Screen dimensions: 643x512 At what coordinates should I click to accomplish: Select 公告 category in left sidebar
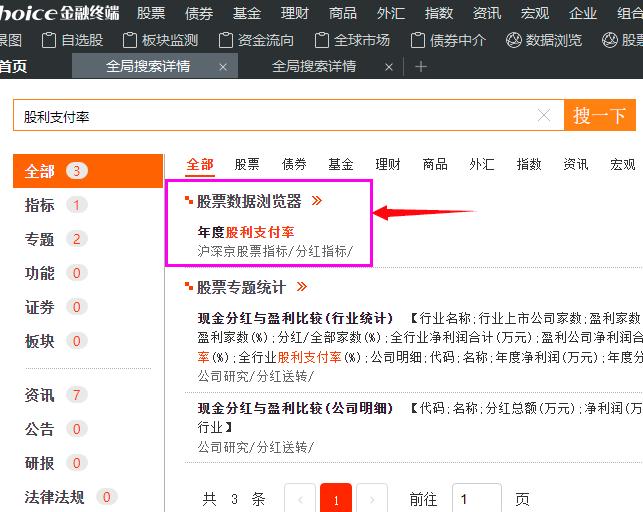56,429
